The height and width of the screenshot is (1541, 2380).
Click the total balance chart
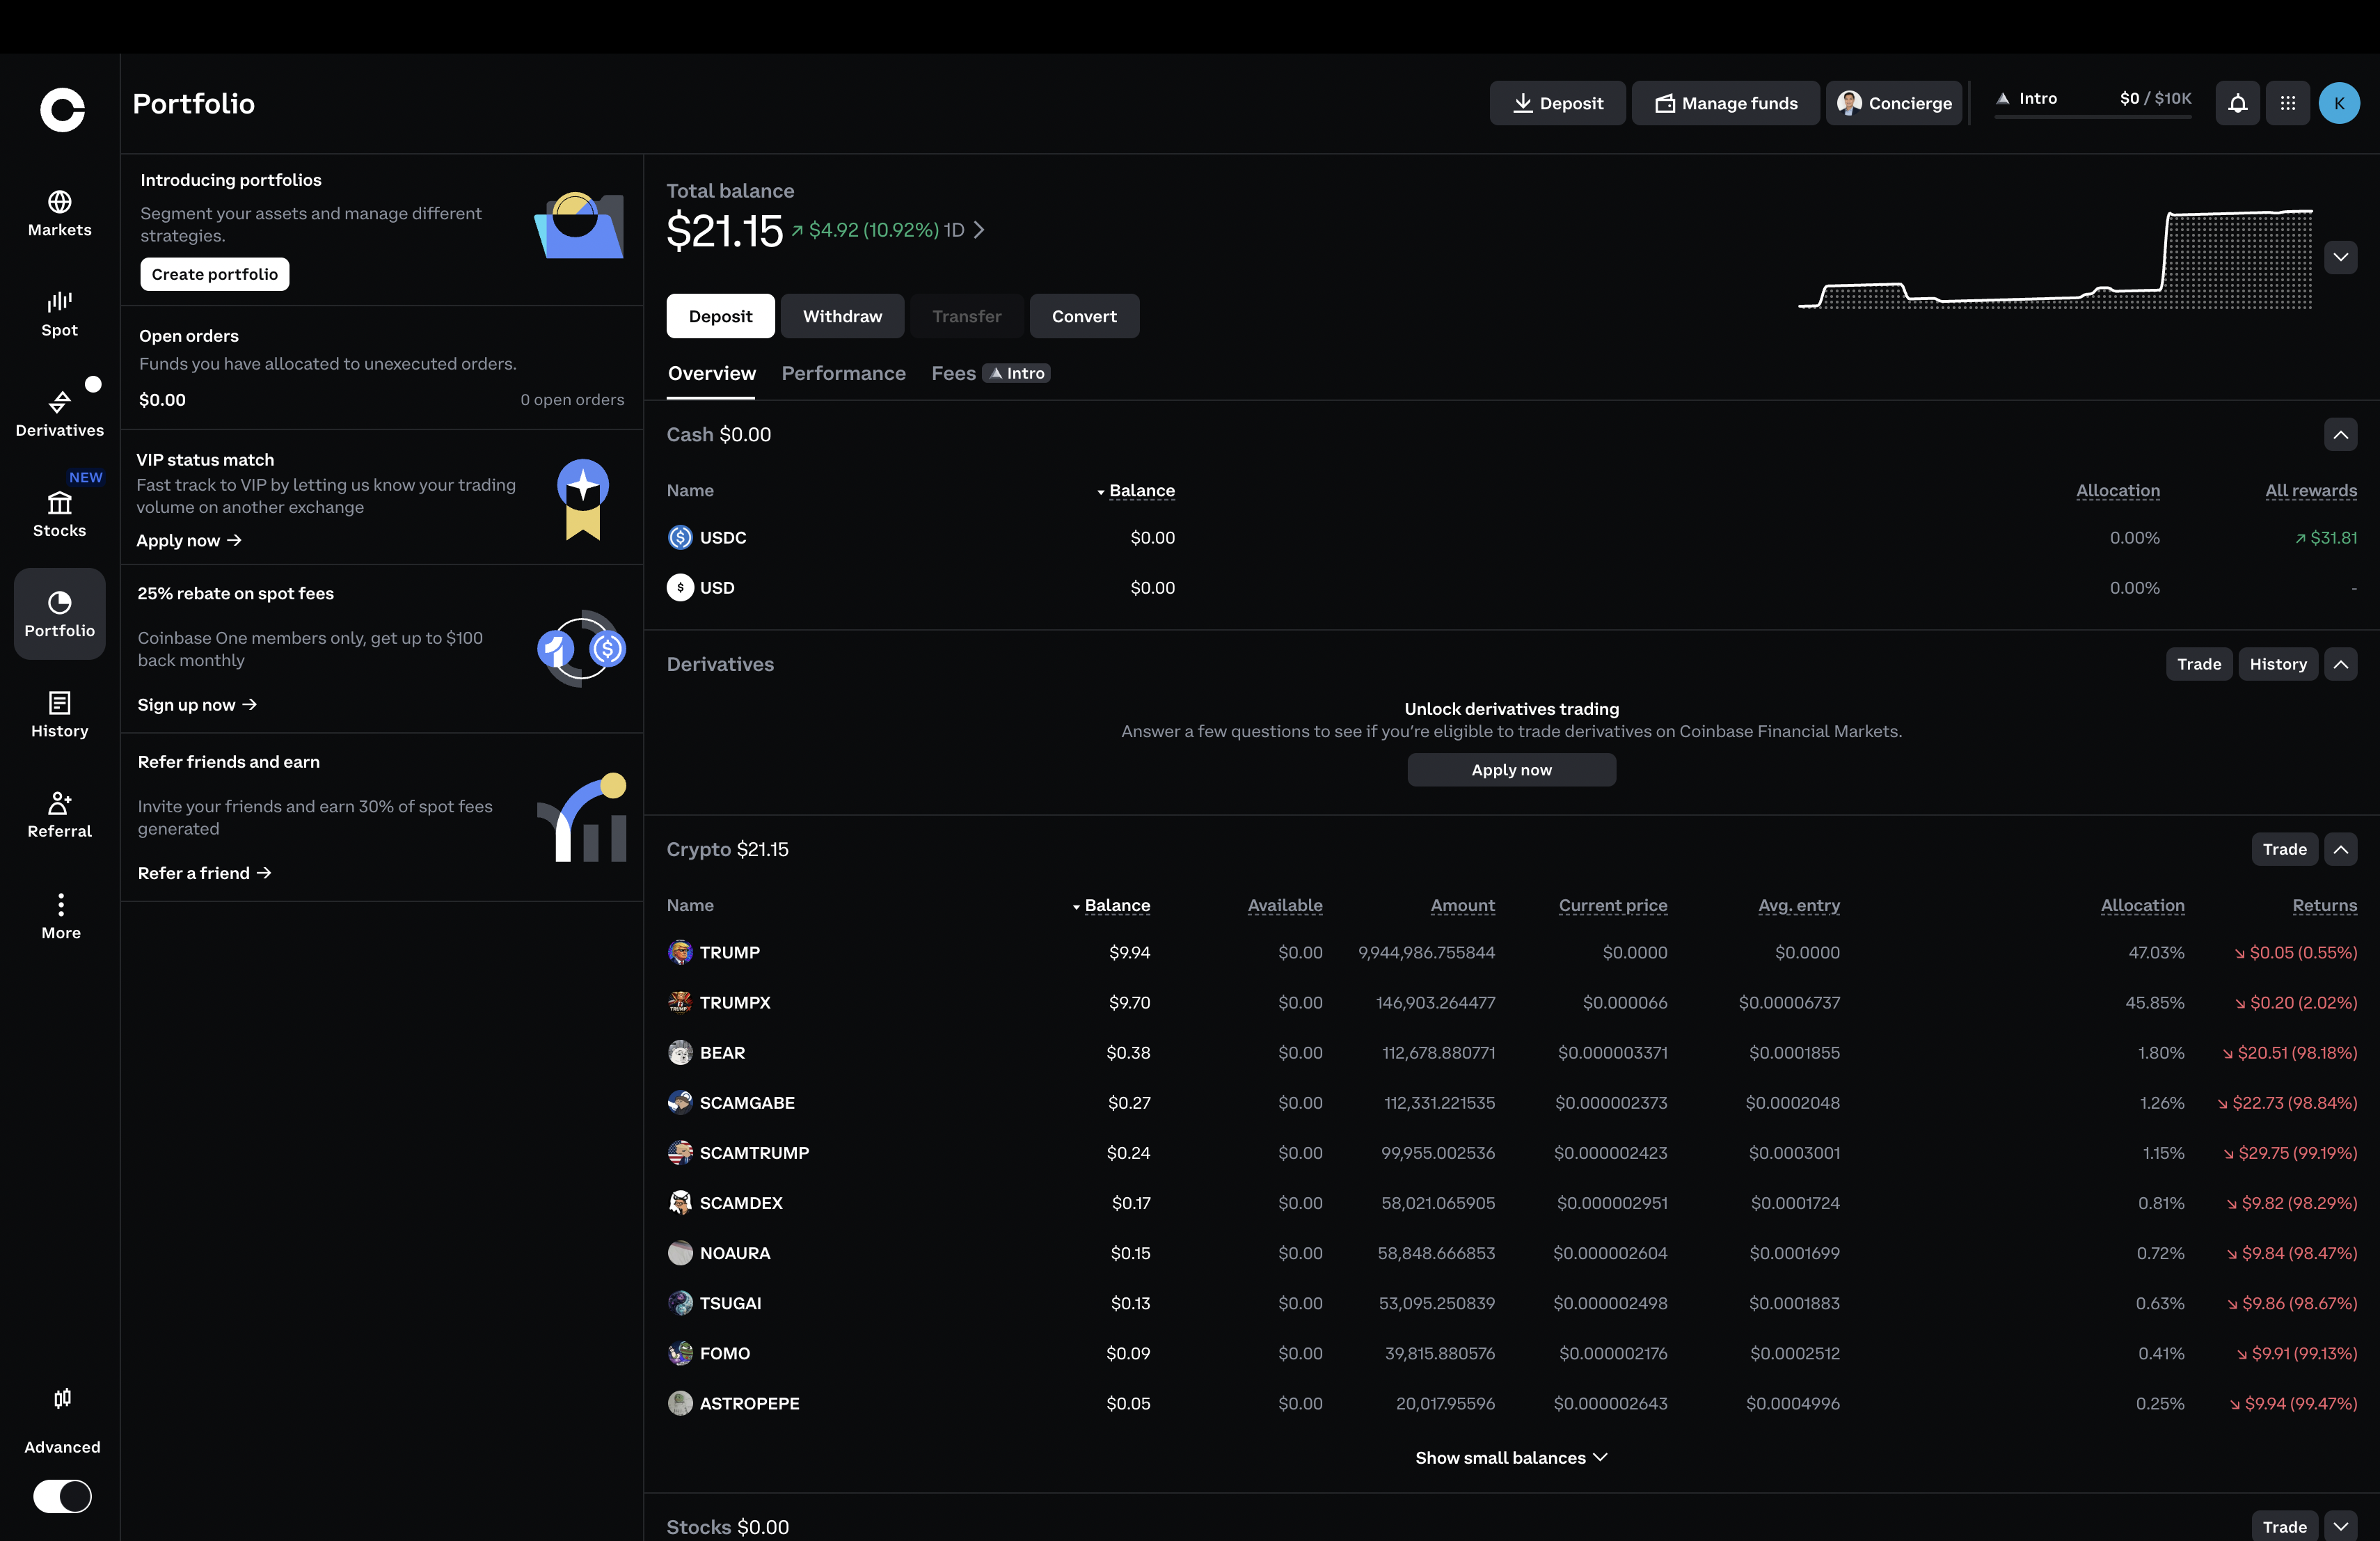tap(2055, 259)
